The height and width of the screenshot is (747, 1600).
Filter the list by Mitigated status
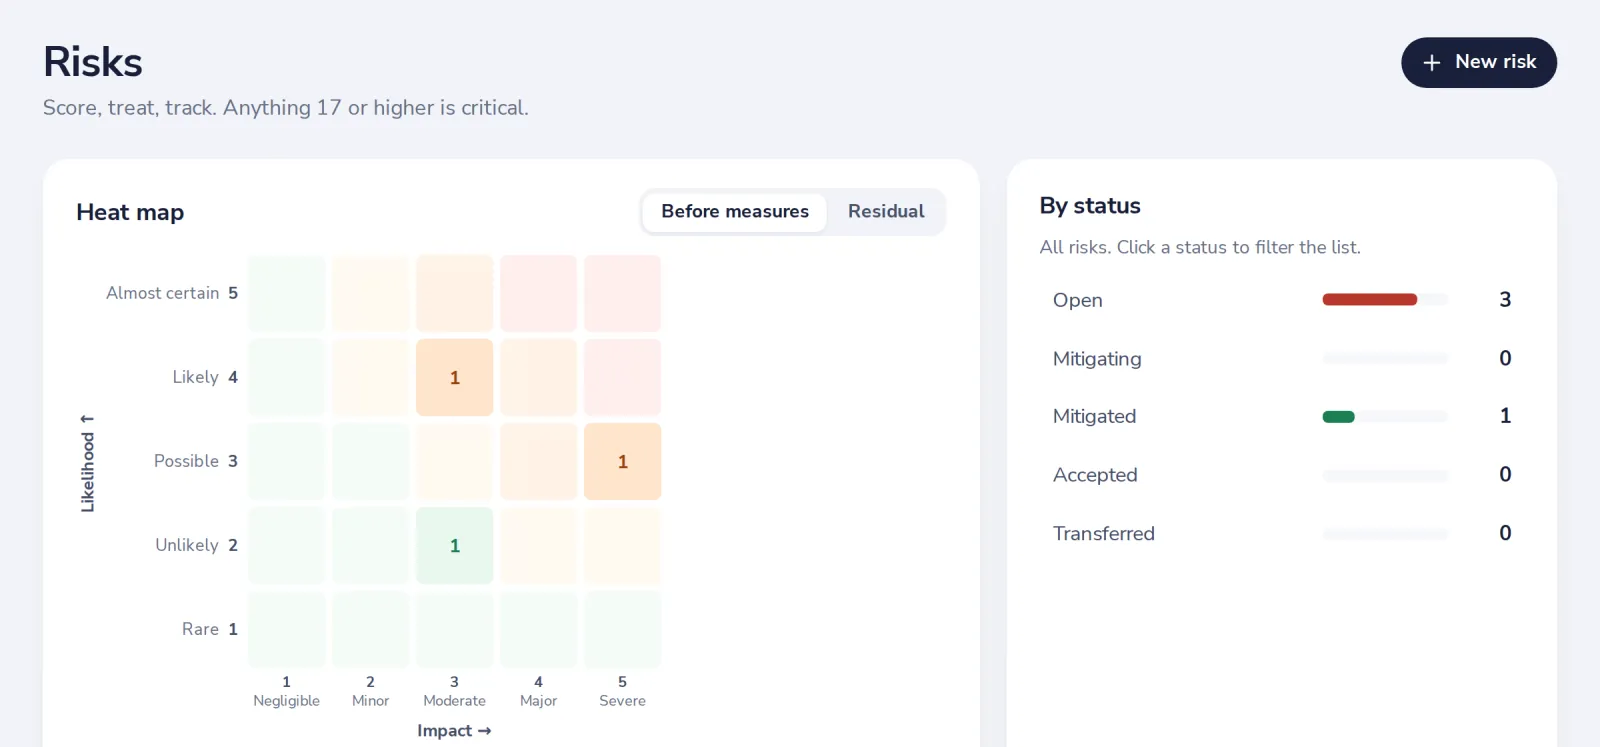(x=1282, y=416)
